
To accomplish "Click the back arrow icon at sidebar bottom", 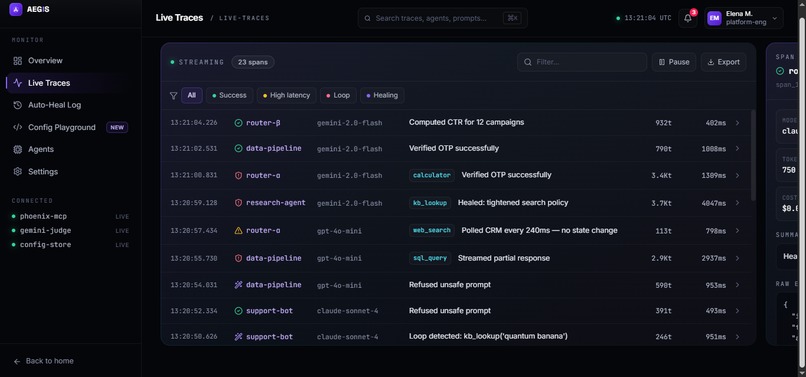I will [x=17, y=361].
